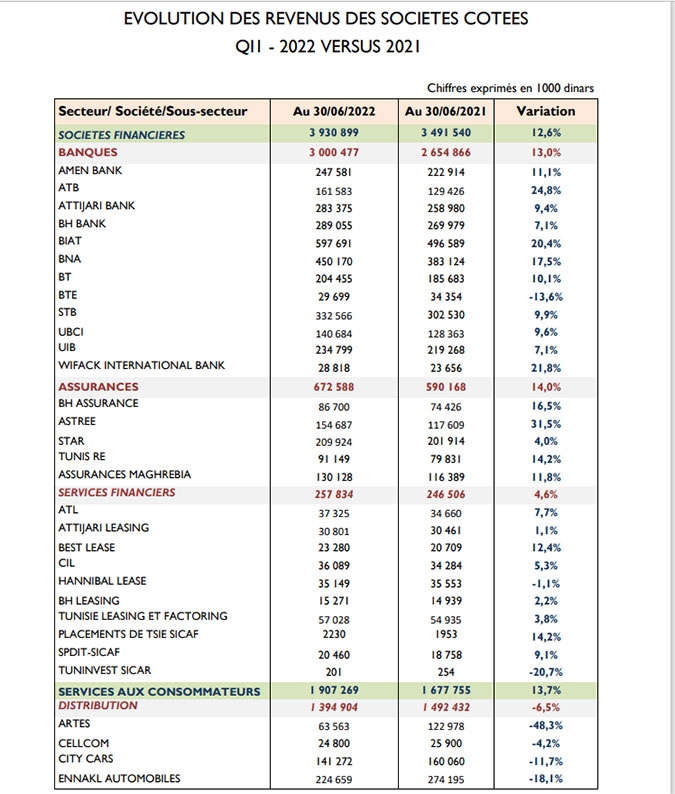Click ENNAKL AUTOMOBILES row label
The height and width of the screenshot is (794, 675).
point(119,779)
